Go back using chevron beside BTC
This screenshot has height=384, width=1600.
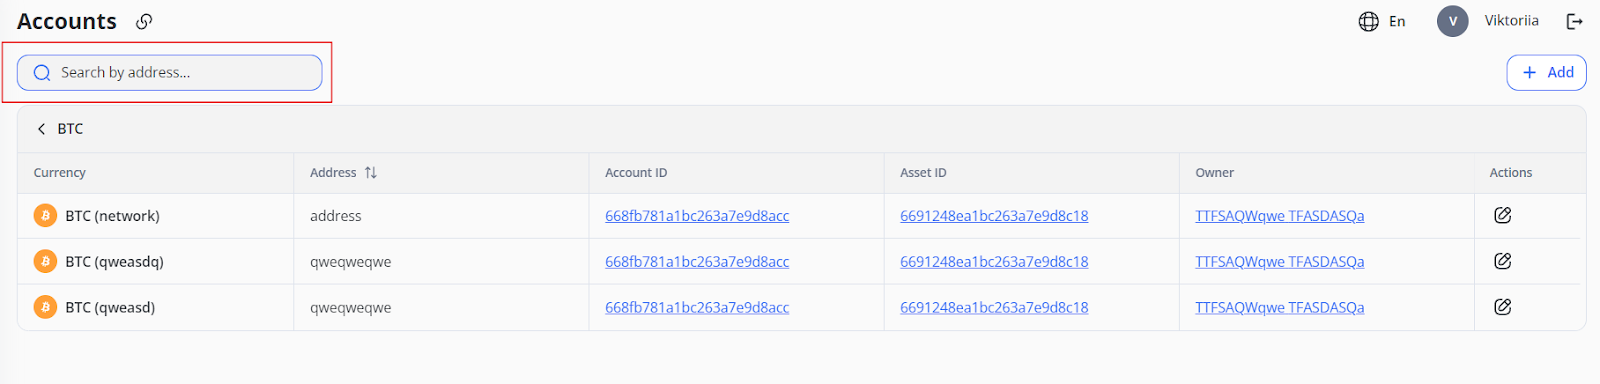click(x=41, y=129)
